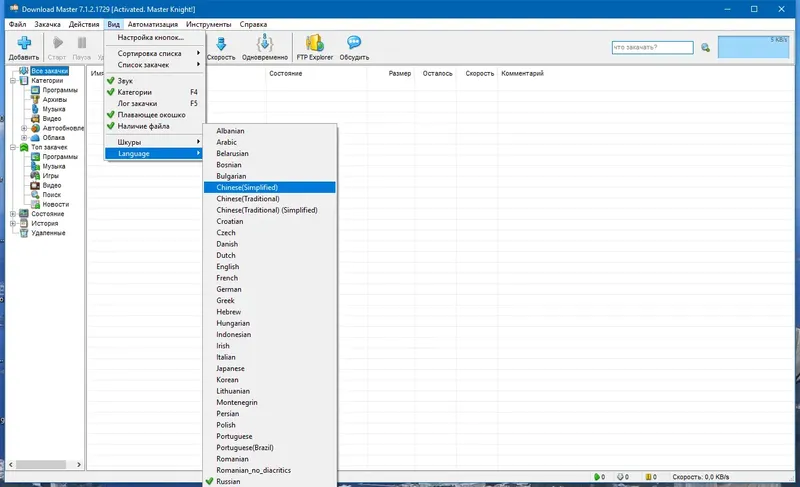This screenshot has height=487, width=800.
Task: Click the Добавить plus icon
Action: pos(24,43)
